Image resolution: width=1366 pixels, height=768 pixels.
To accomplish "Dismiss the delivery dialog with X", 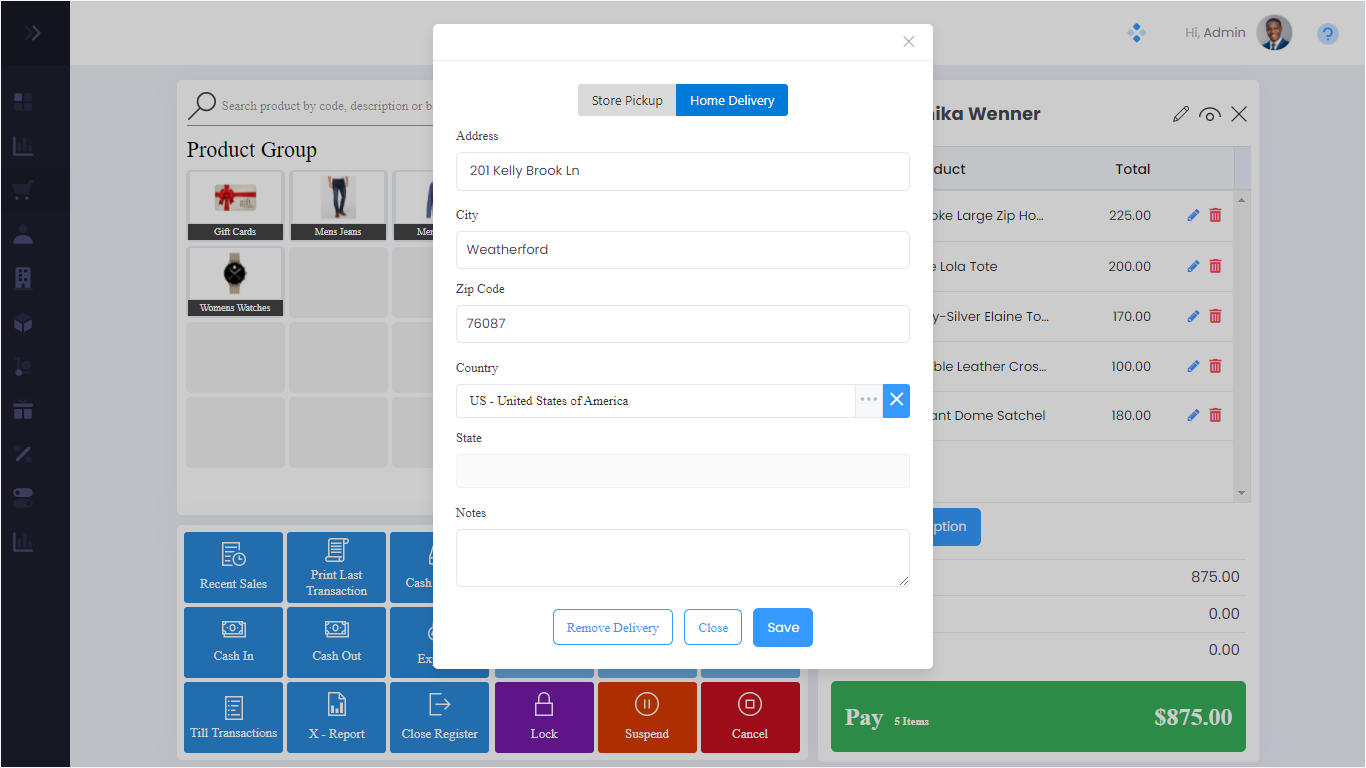I will pos(909,42).
